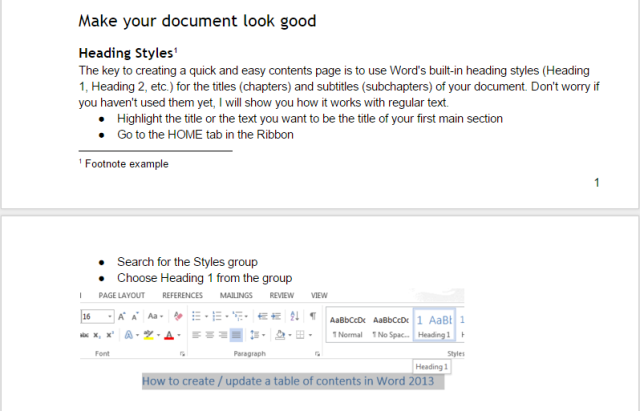640x411 pixels.
Task: Switch to the VIEW tab
Action: 319,295
